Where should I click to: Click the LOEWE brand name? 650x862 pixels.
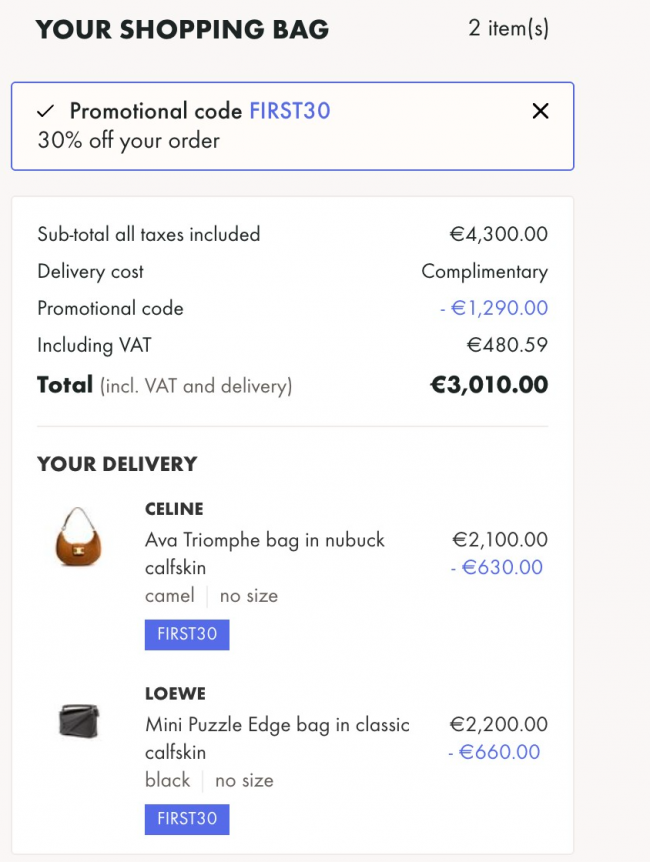[x=175, y=693]
